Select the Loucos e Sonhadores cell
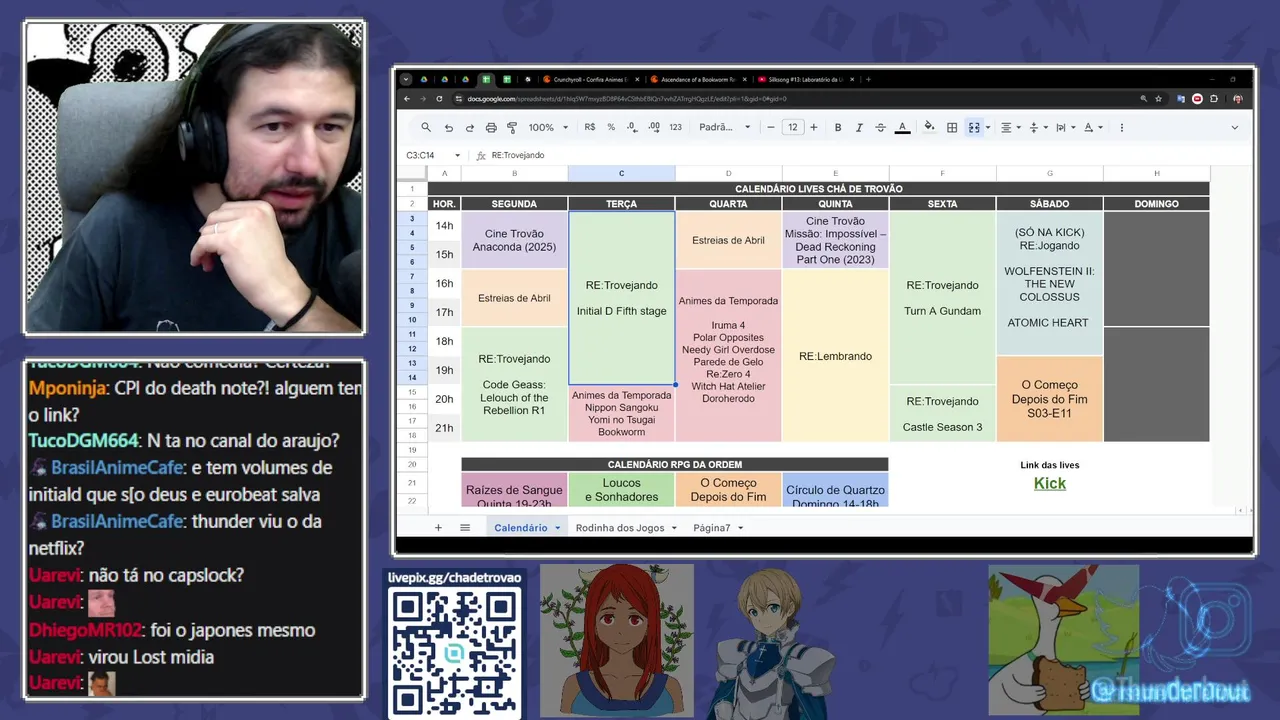Screen dimensions: 1280x720 (x=621, y=490)
